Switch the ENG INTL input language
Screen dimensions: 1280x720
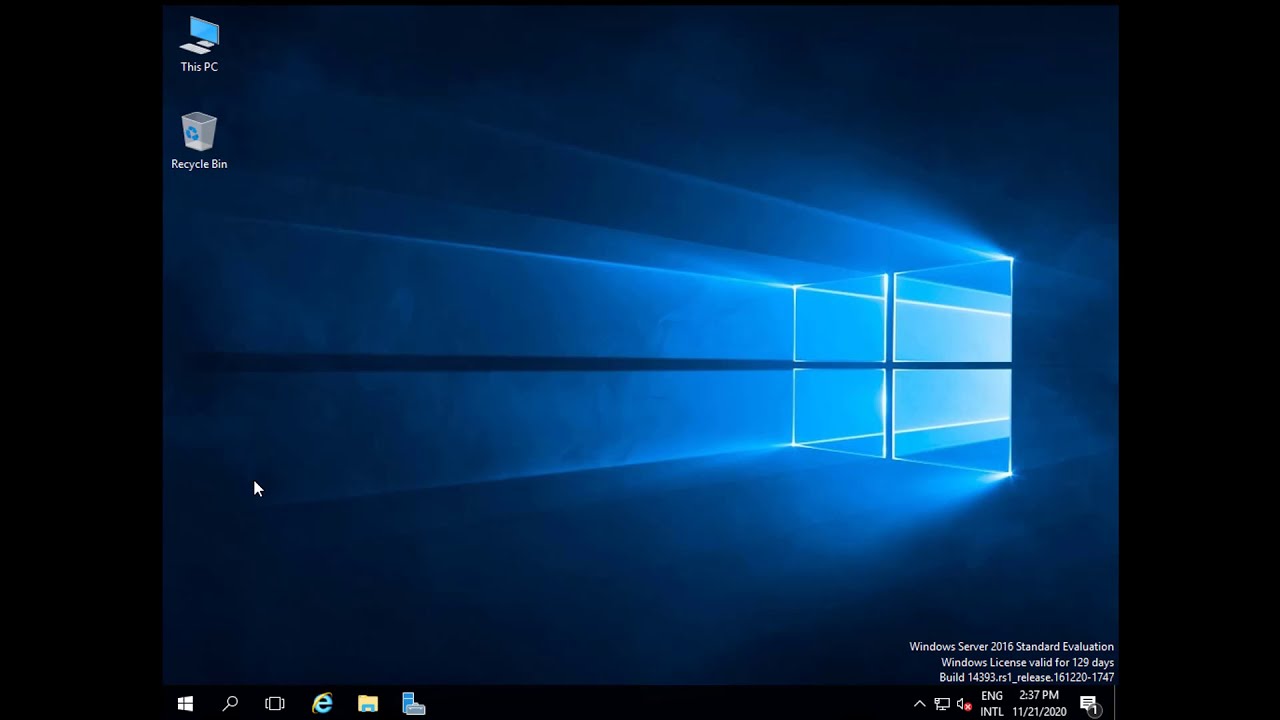[992, 704]
